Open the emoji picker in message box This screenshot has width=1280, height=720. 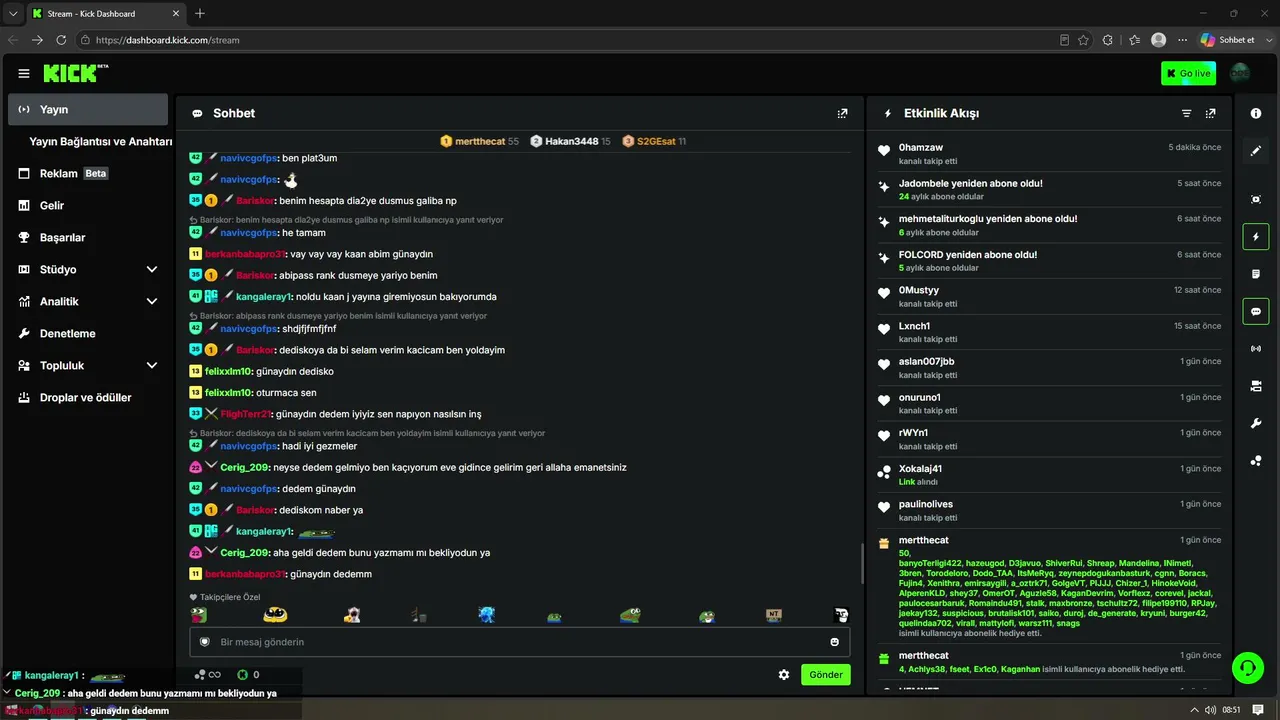point(835,642)
